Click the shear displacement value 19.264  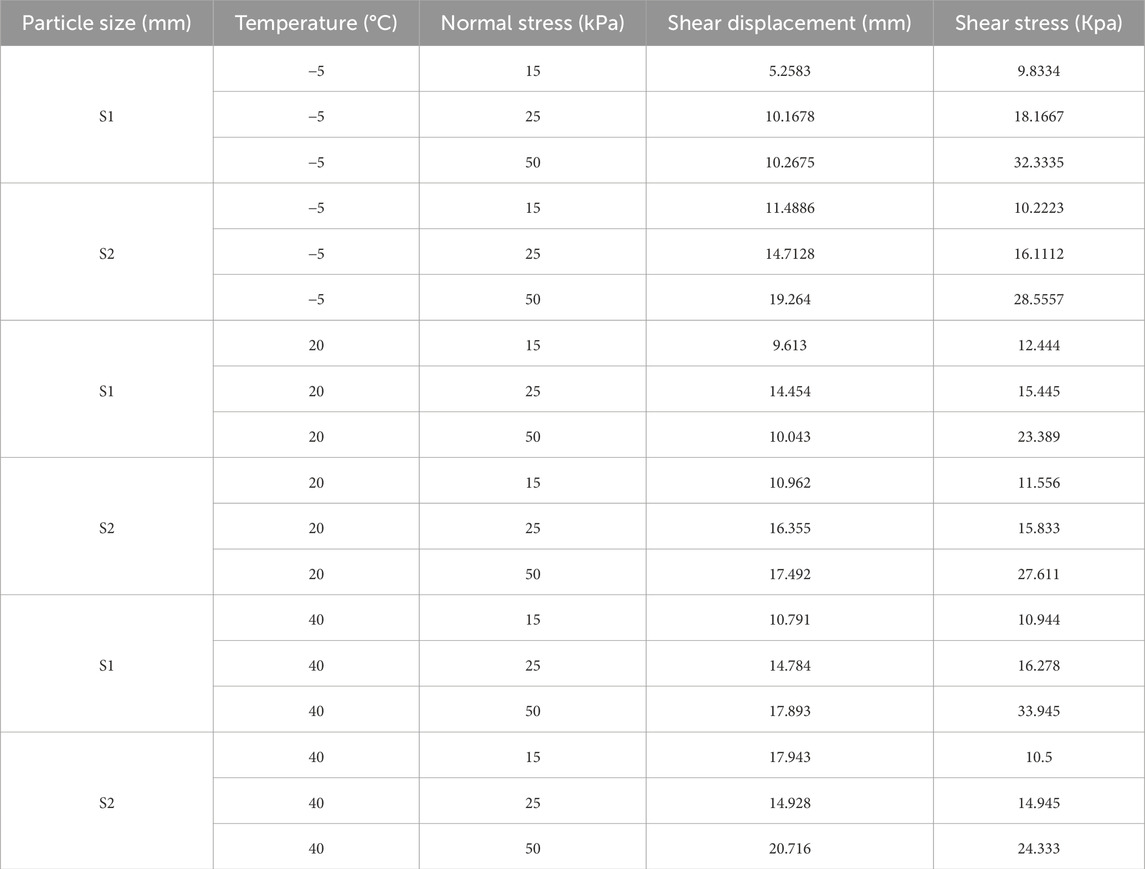pyautogui.click(x=789, y=299)
